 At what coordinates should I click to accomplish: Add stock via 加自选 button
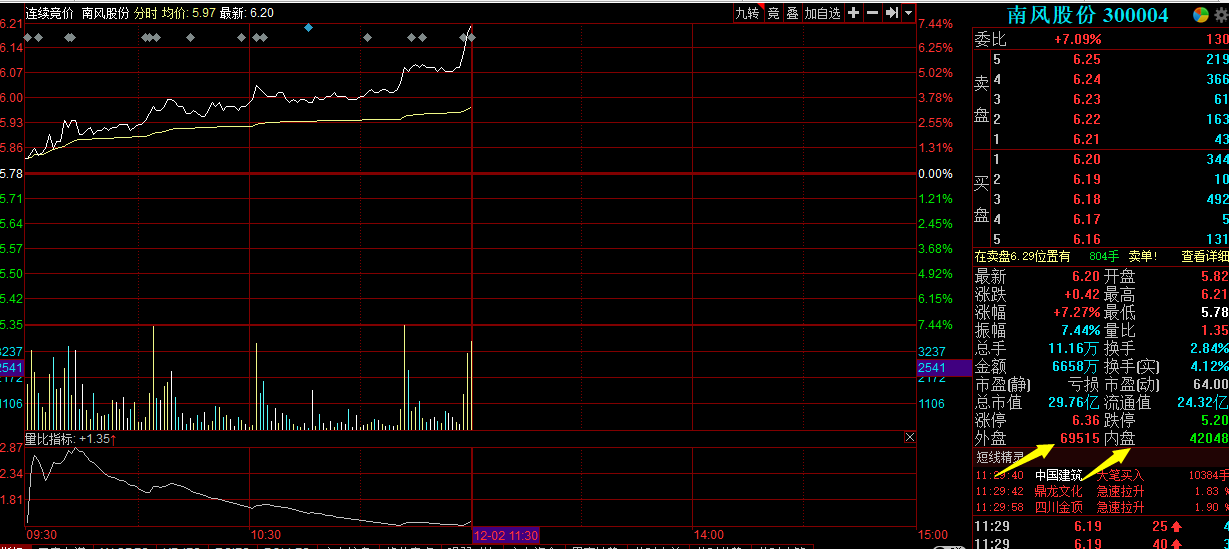click(x=823, y=13)
